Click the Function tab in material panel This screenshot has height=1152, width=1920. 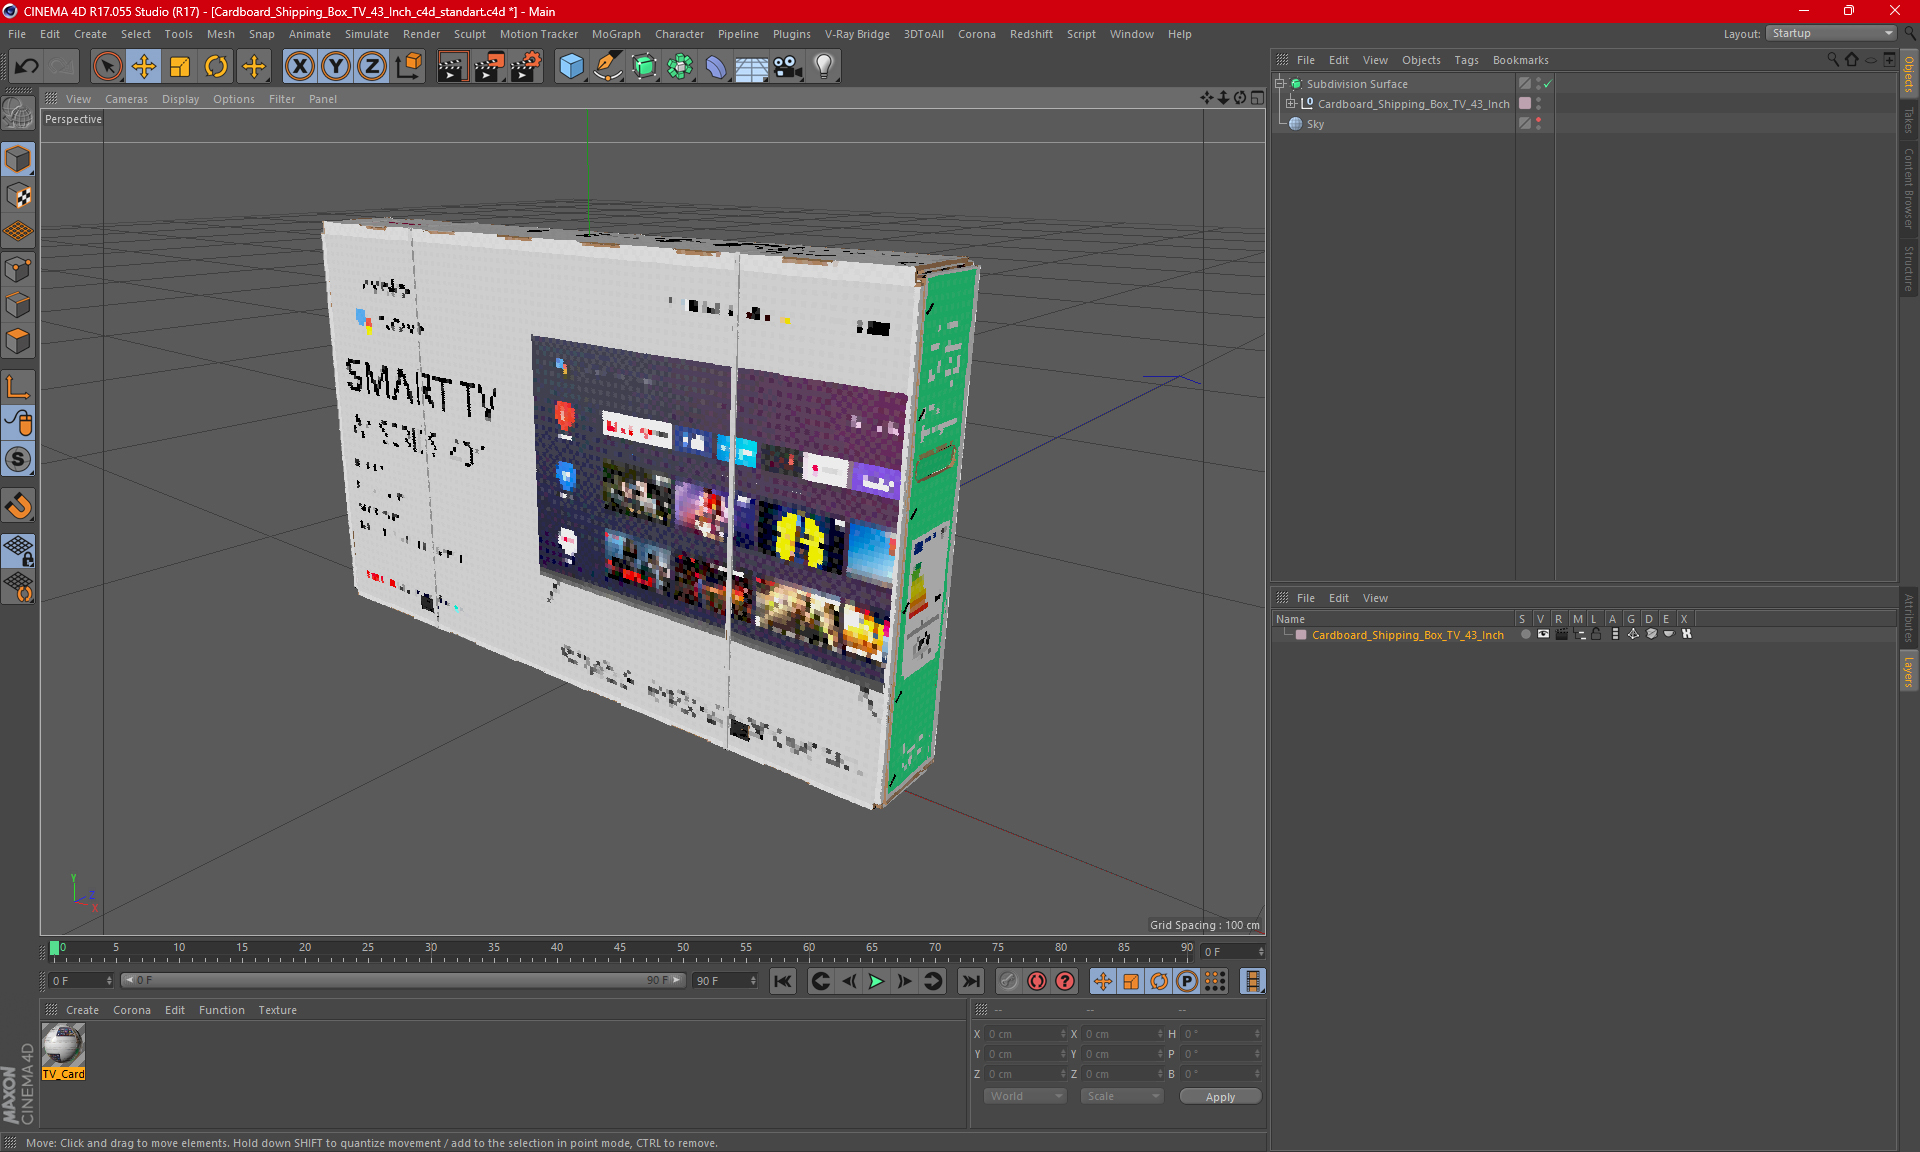tap(221, 1009)
